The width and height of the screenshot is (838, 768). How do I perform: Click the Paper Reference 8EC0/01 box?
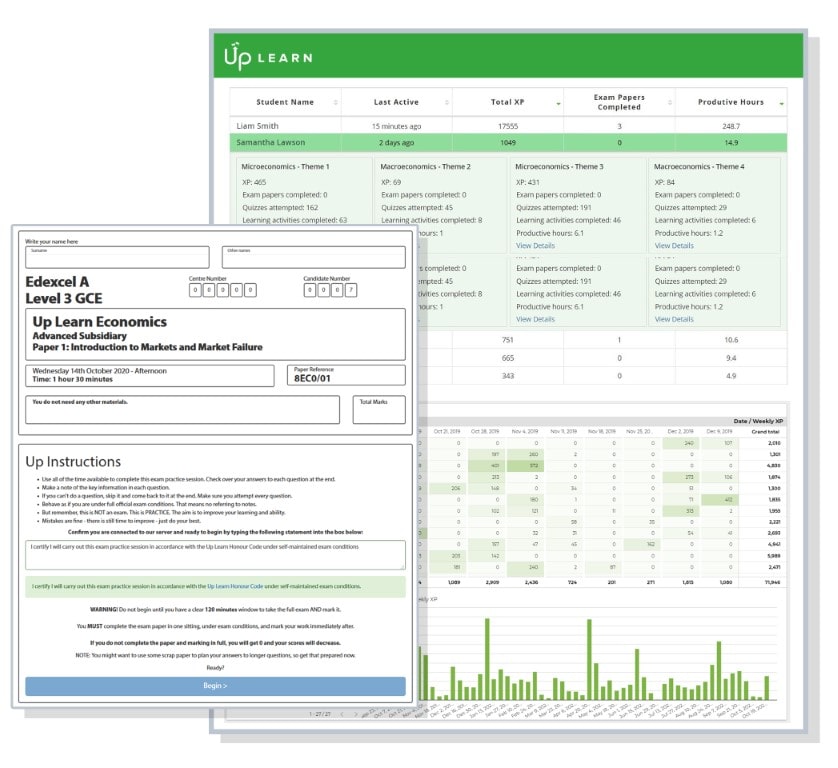click(346, 375)
